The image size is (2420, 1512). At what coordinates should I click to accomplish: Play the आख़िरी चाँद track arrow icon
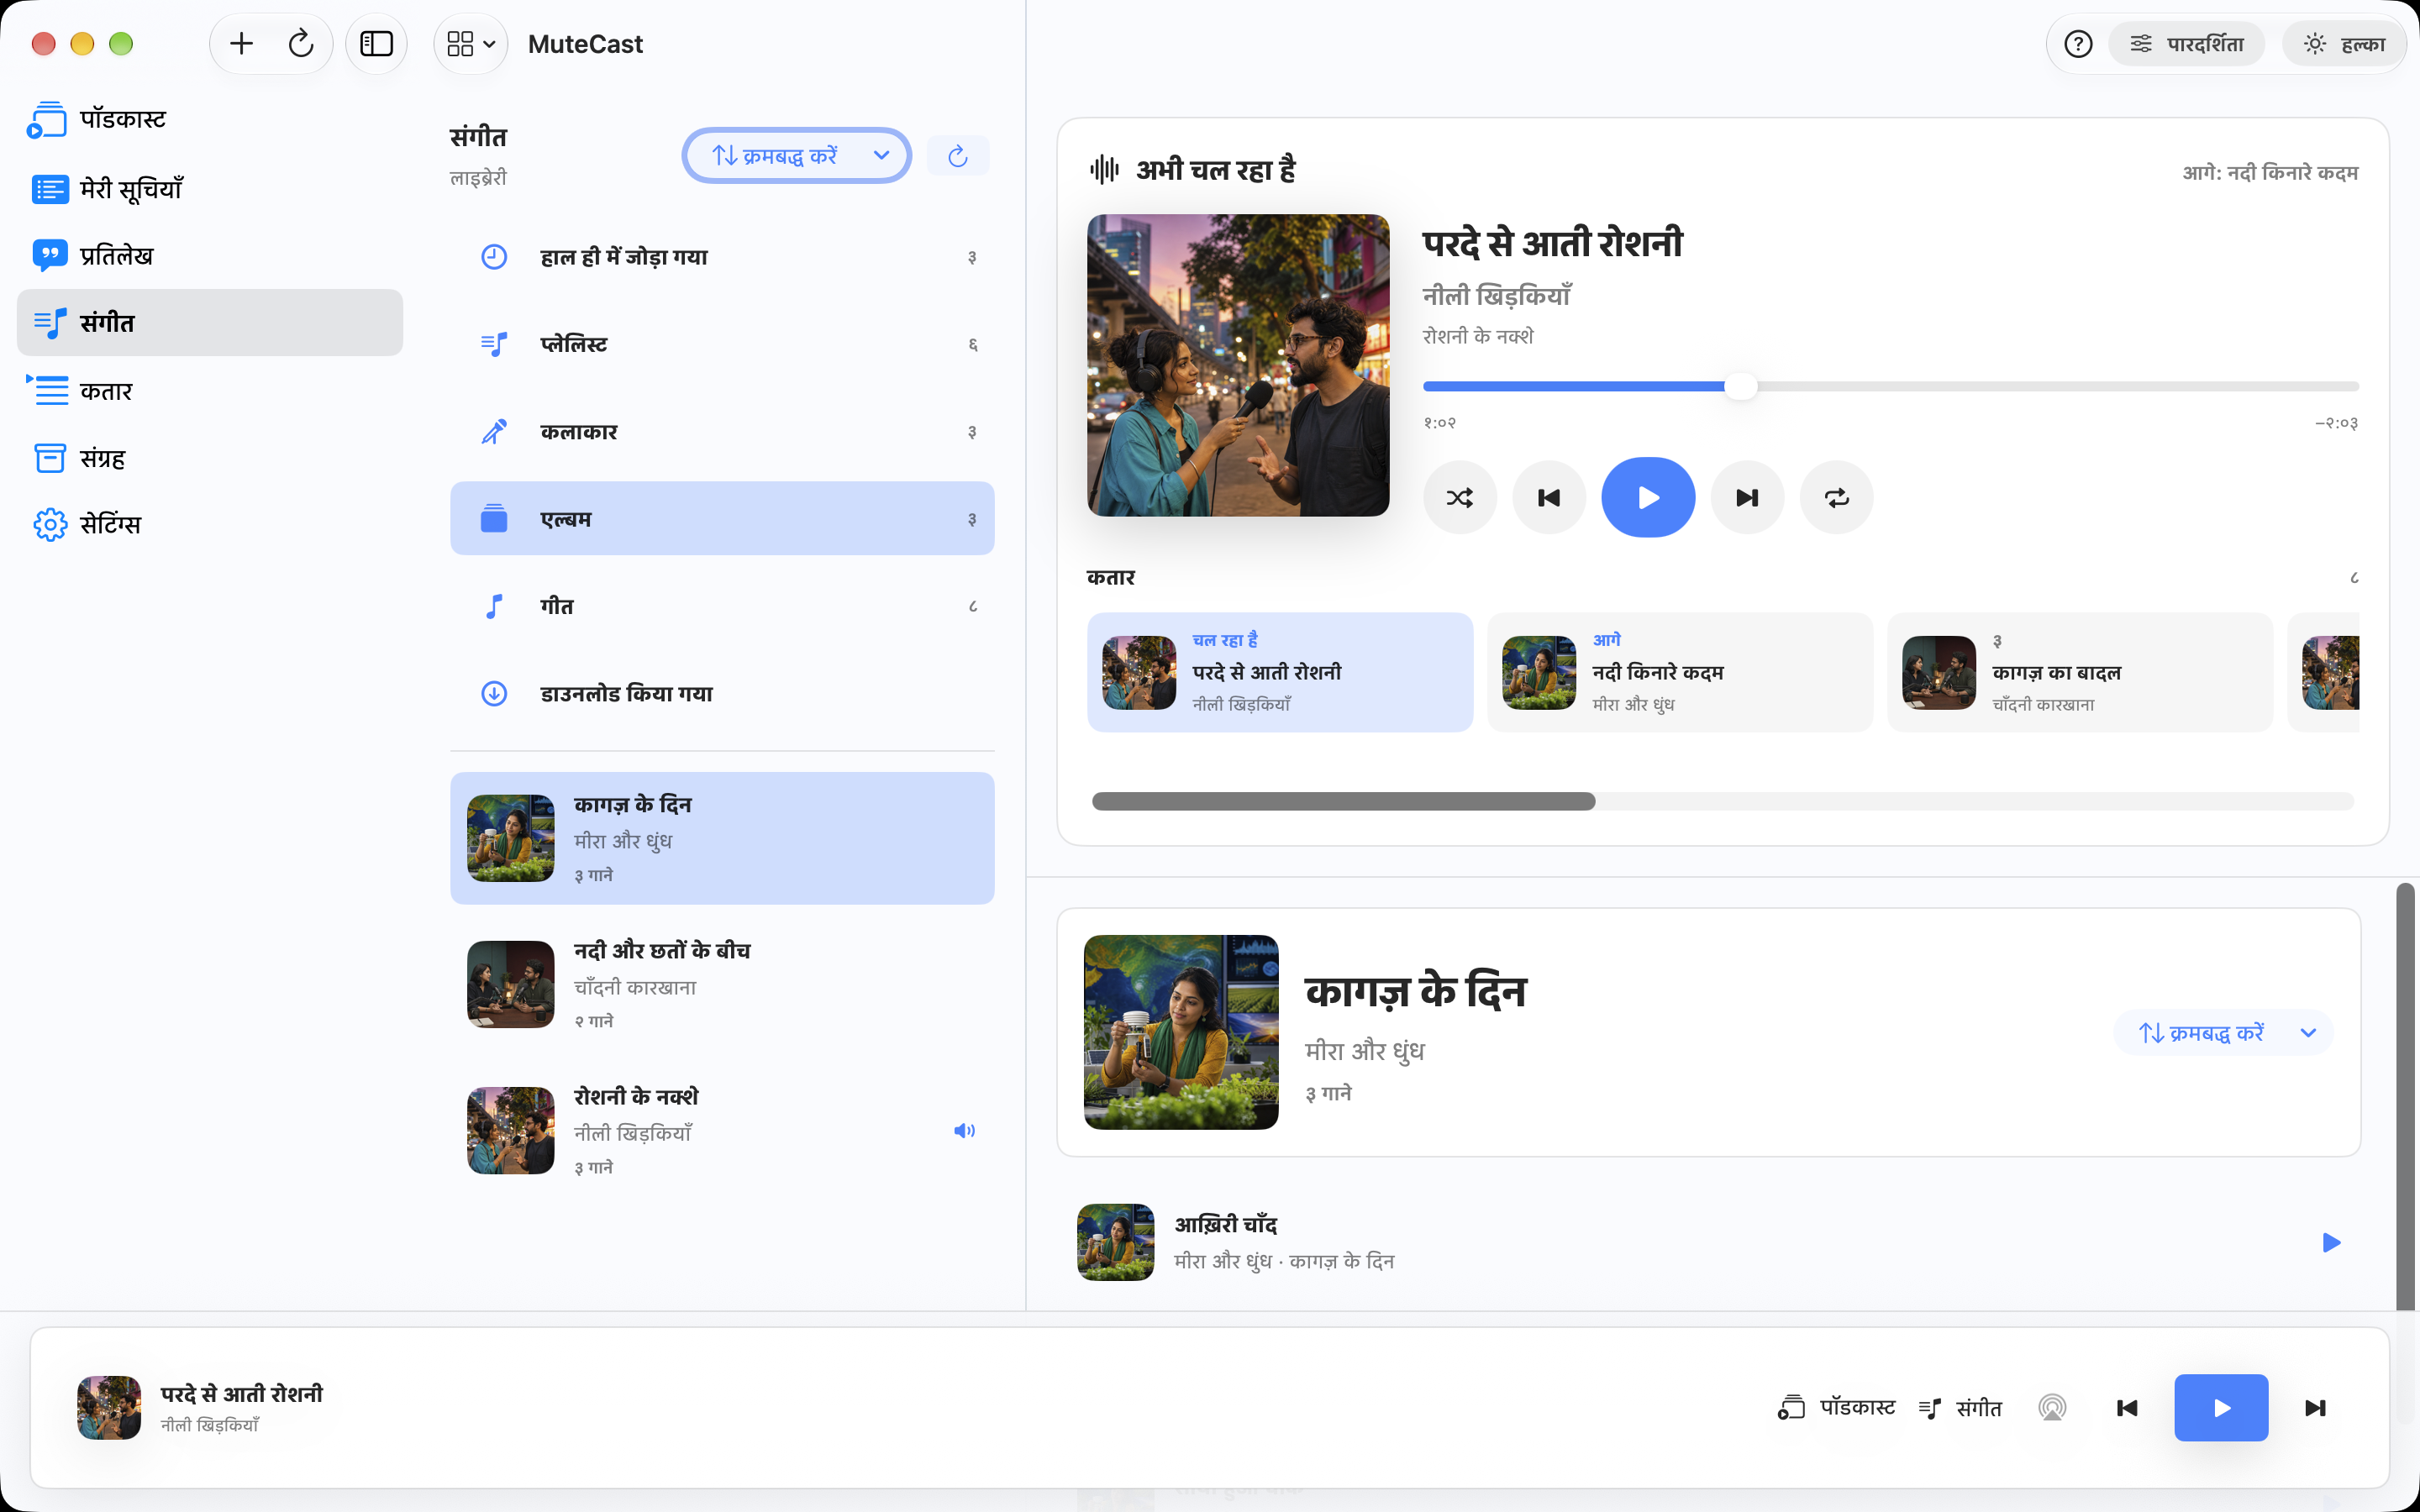click(2331, 1242)
